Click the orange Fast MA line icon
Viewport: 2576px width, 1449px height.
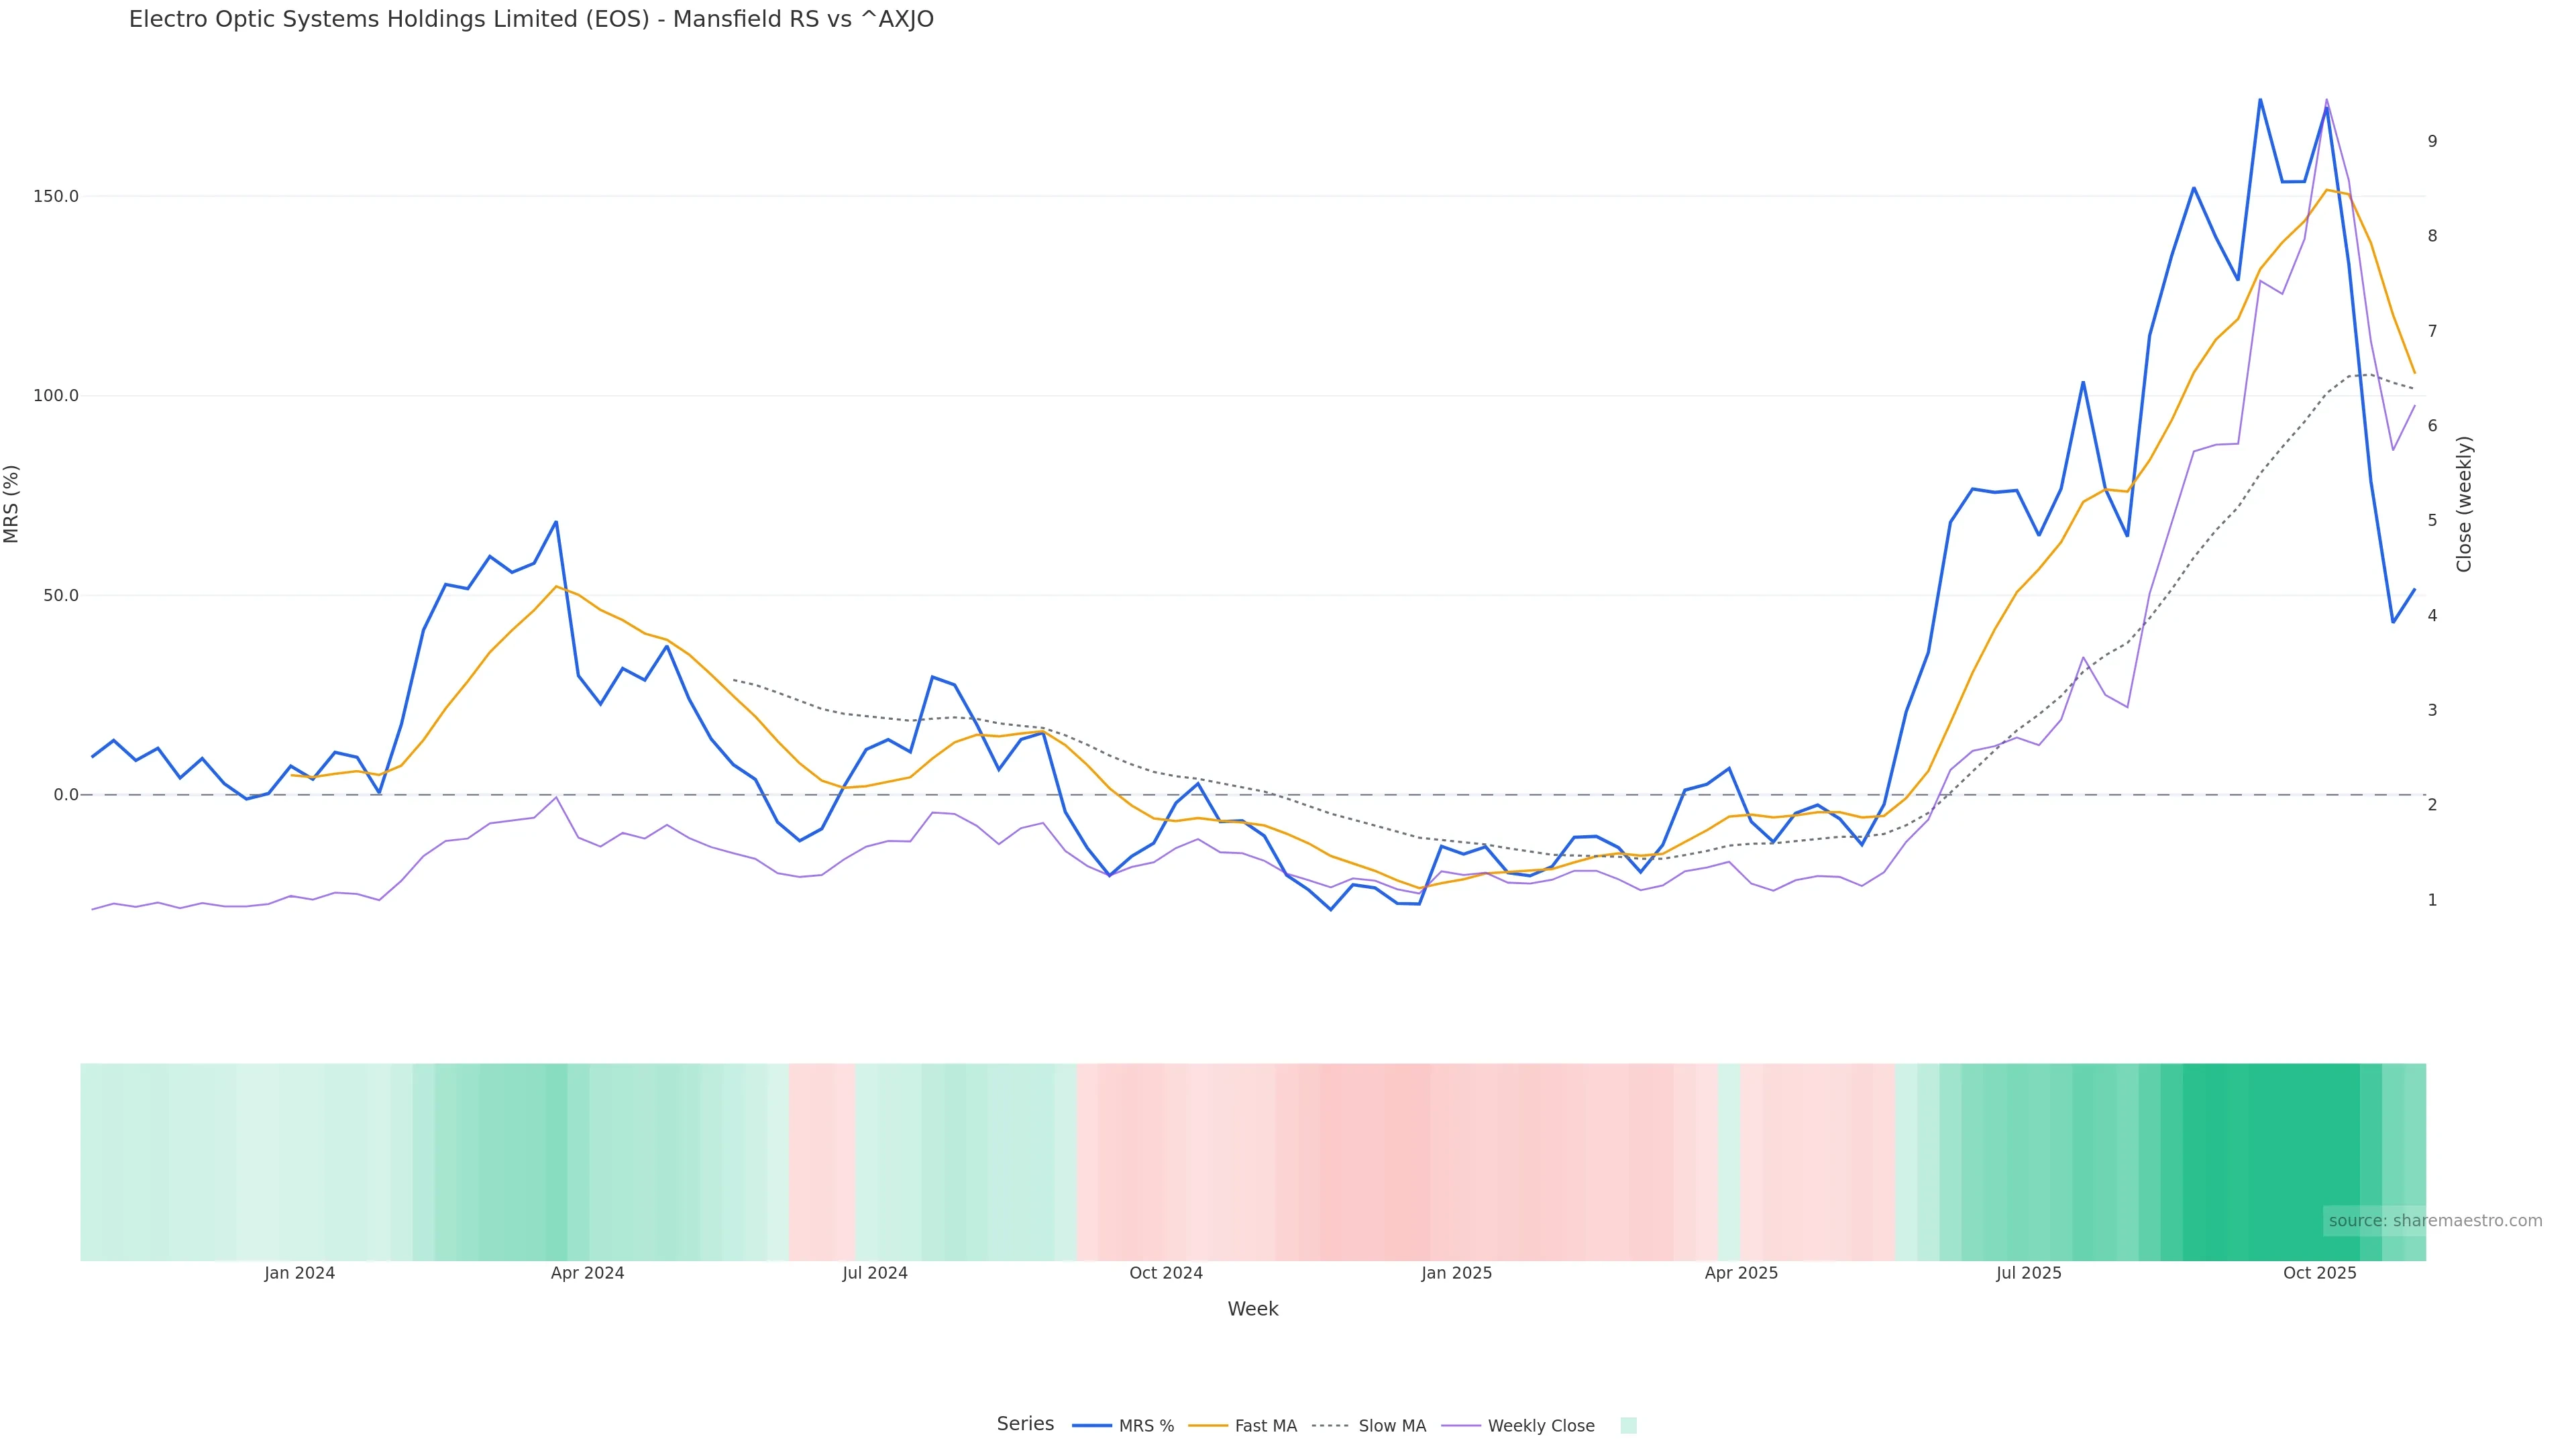(x=1208, y=1426)
